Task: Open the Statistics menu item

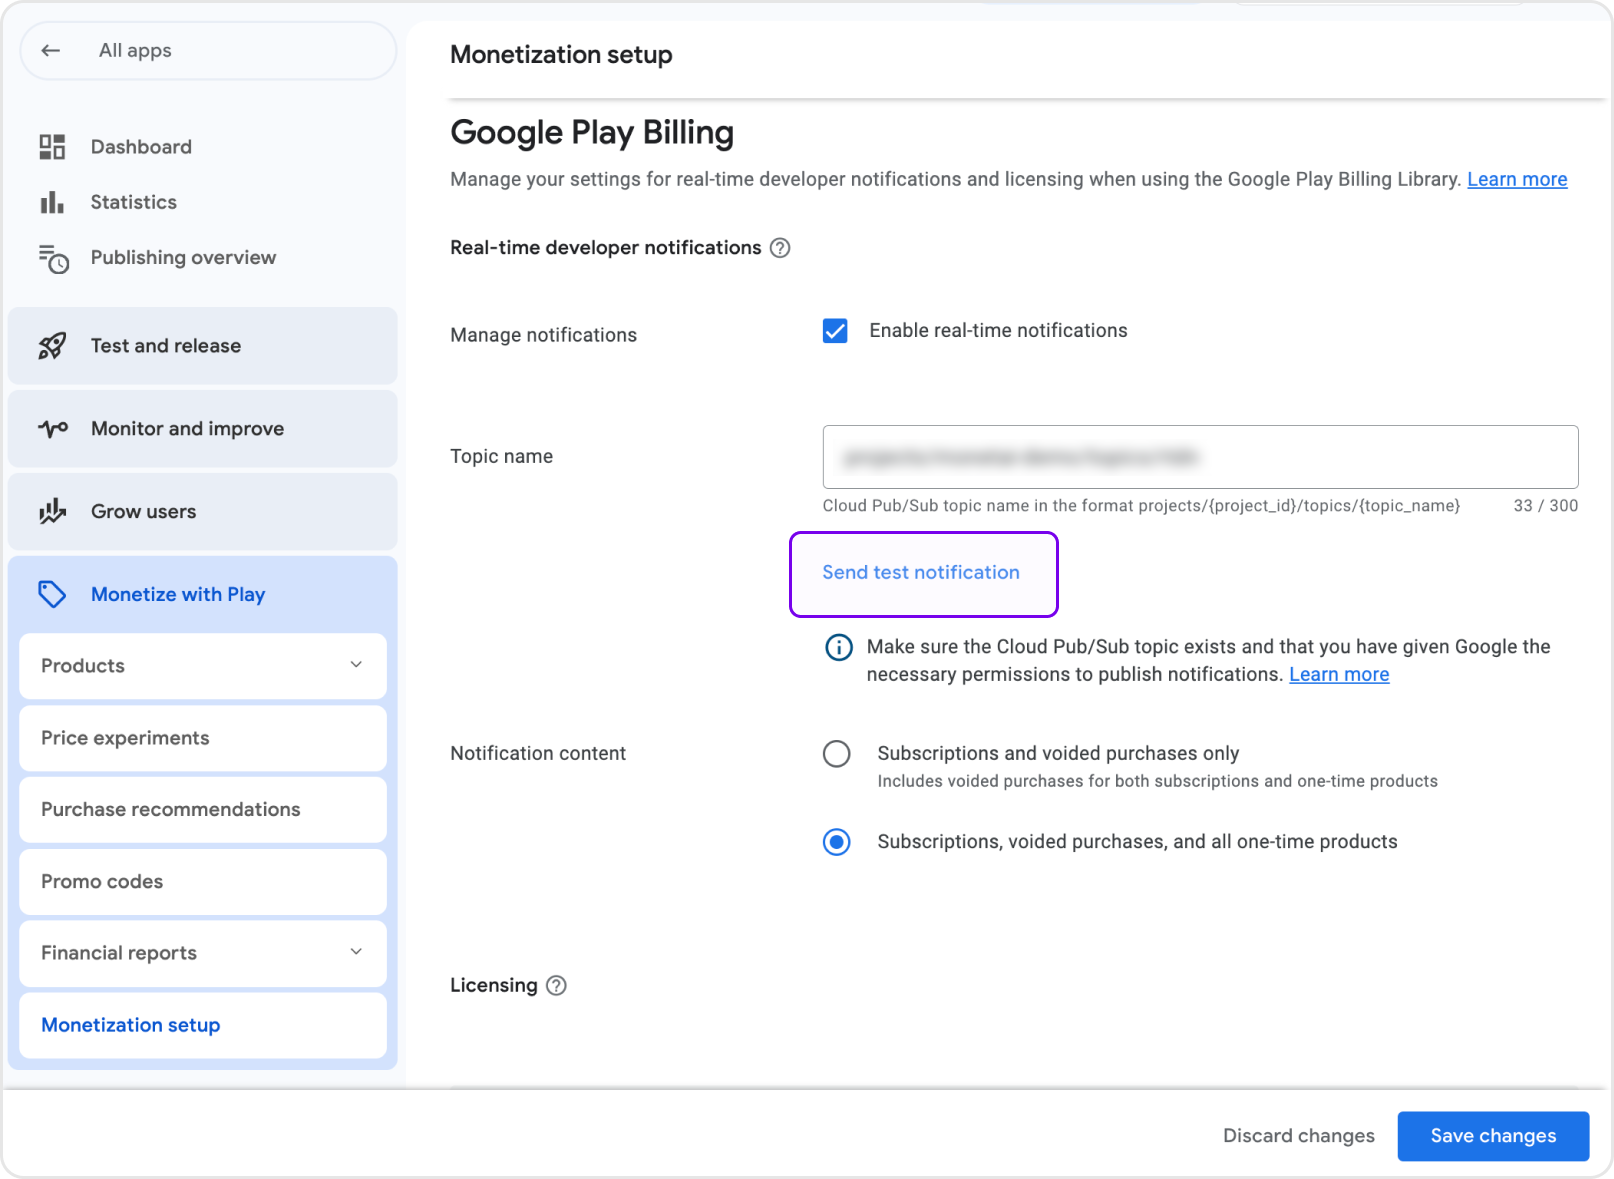Action: click(x=133, y=202)
